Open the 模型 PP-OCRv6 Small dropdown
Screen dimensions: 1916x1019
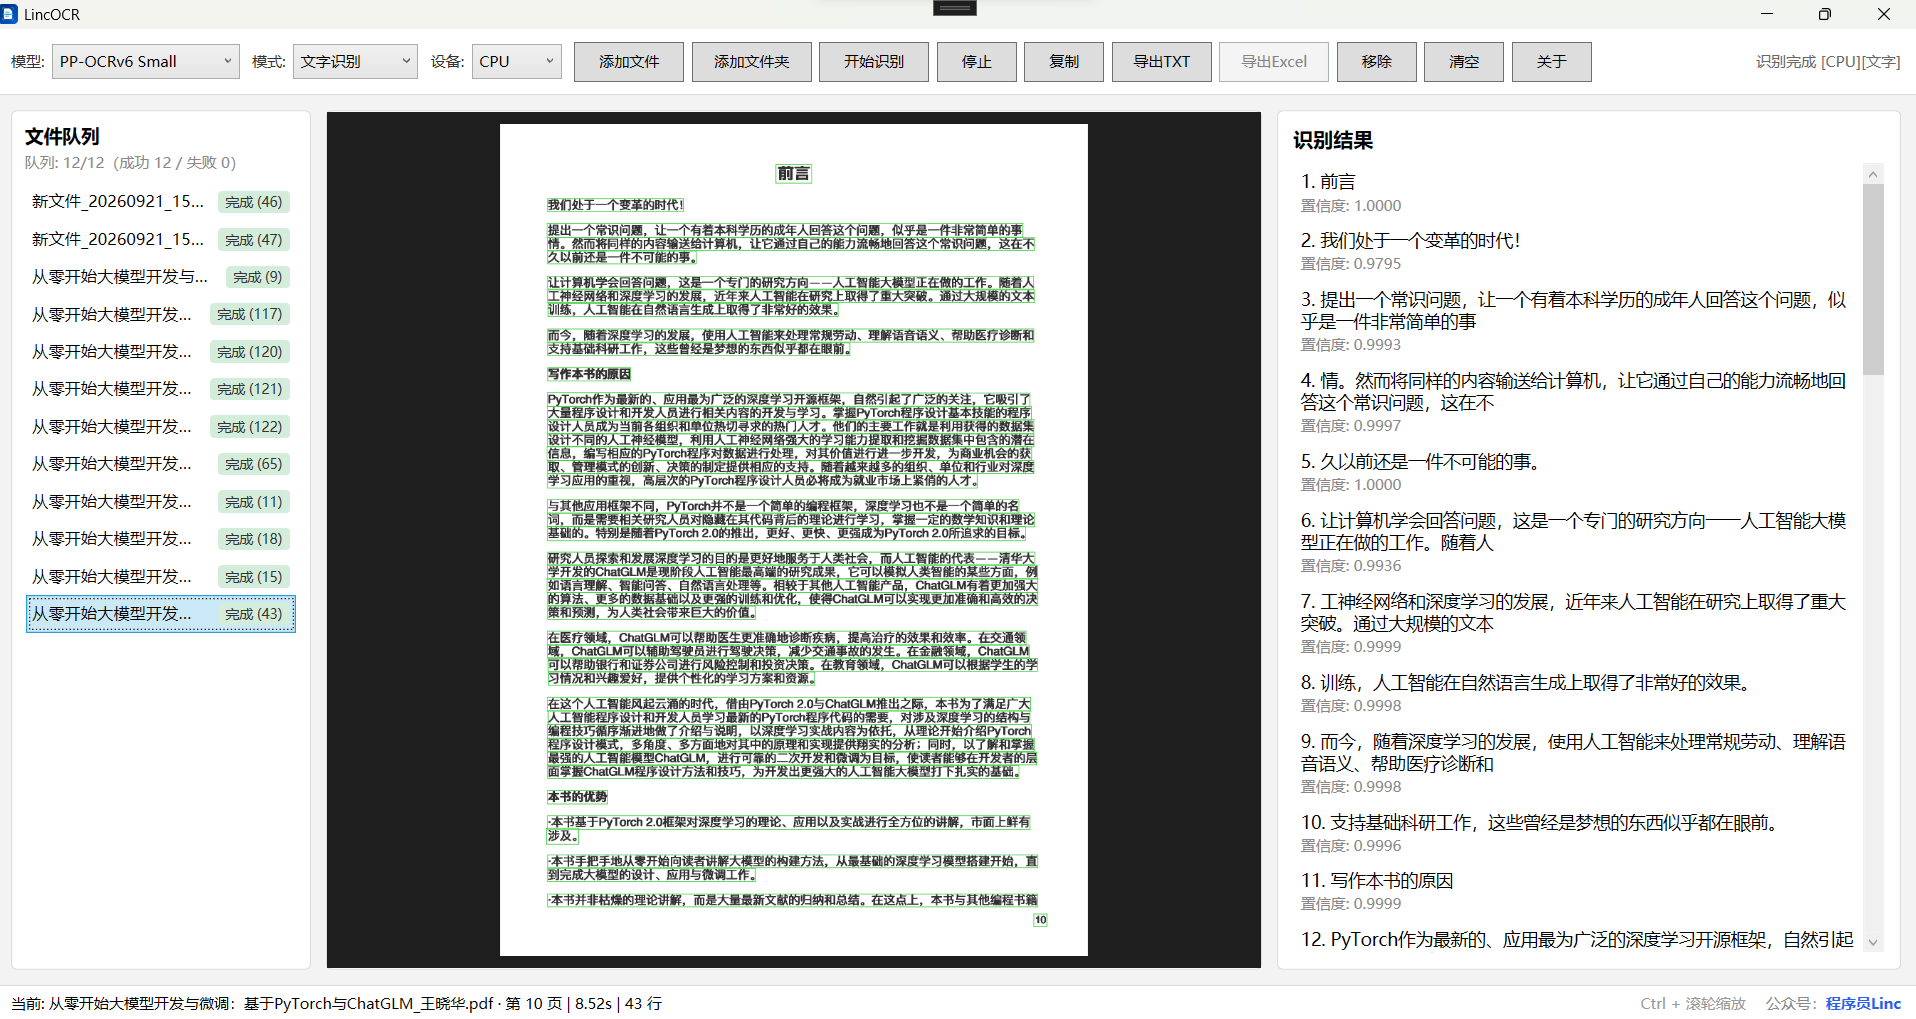click(145, 61)
